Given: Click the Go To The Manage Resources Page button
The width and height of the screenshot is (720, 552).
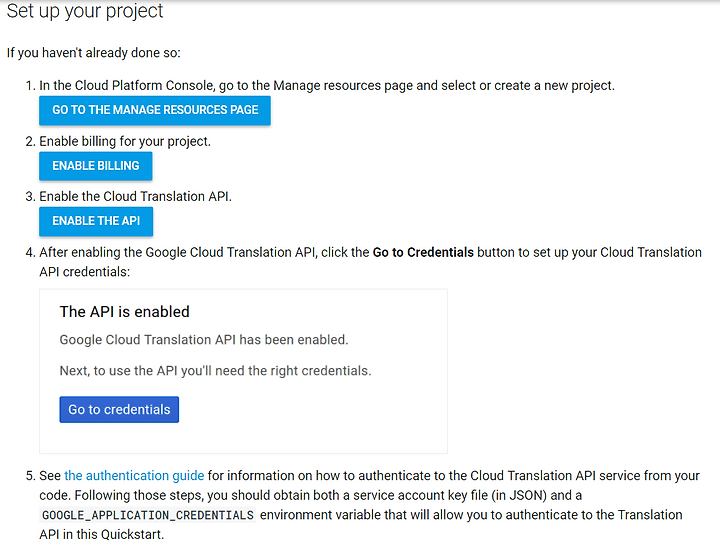Looking at the screenshot, I should pyautogui.click(x=155, y=110).
